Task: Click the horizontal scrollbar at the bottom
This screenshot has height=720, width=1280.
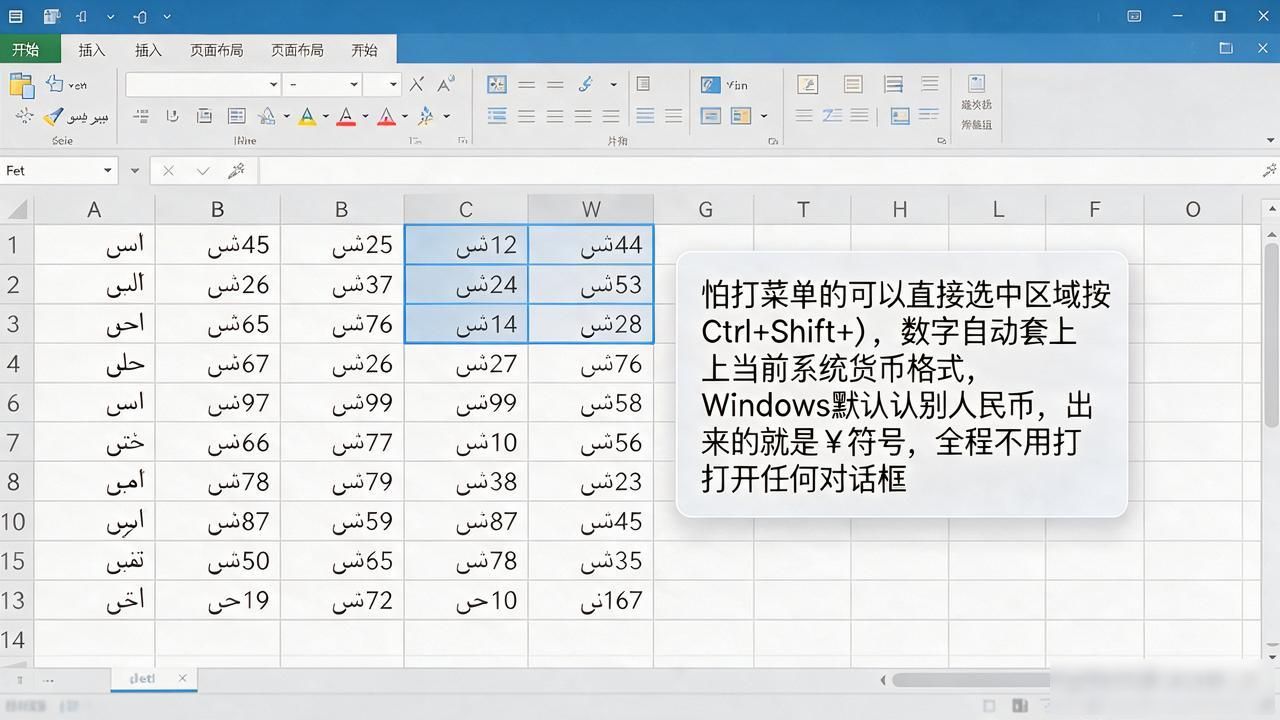Action: (x=970, y=680)
